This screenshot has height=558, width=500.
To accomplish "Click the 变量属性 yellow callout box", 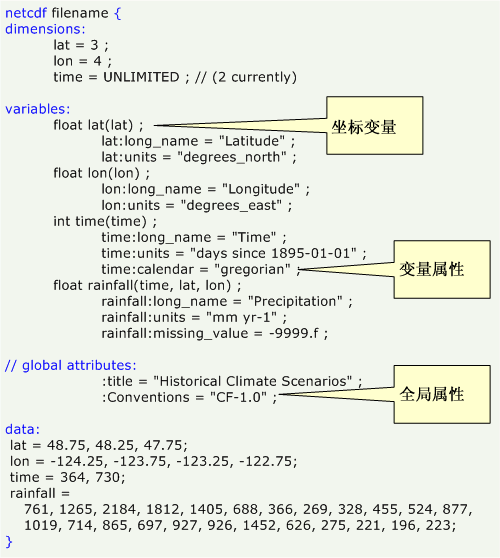I will pyautogui.click(x=442, y=269).
